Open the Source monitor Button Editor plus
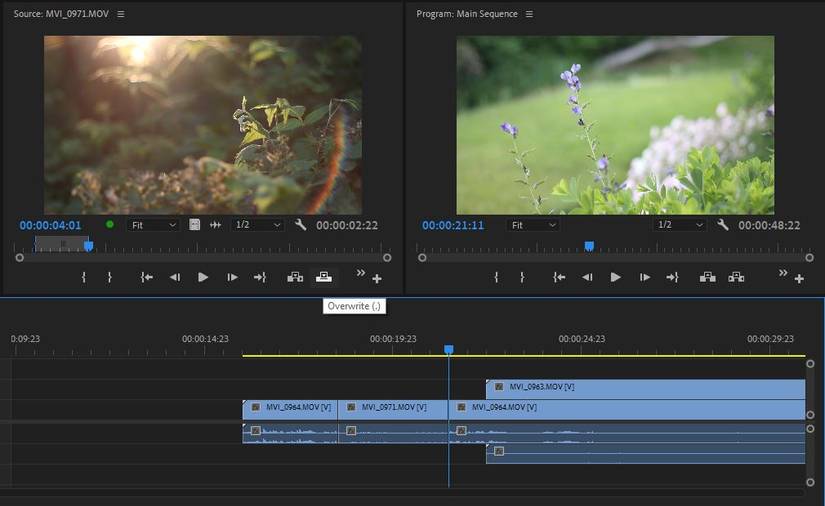 tap(377, 279)
